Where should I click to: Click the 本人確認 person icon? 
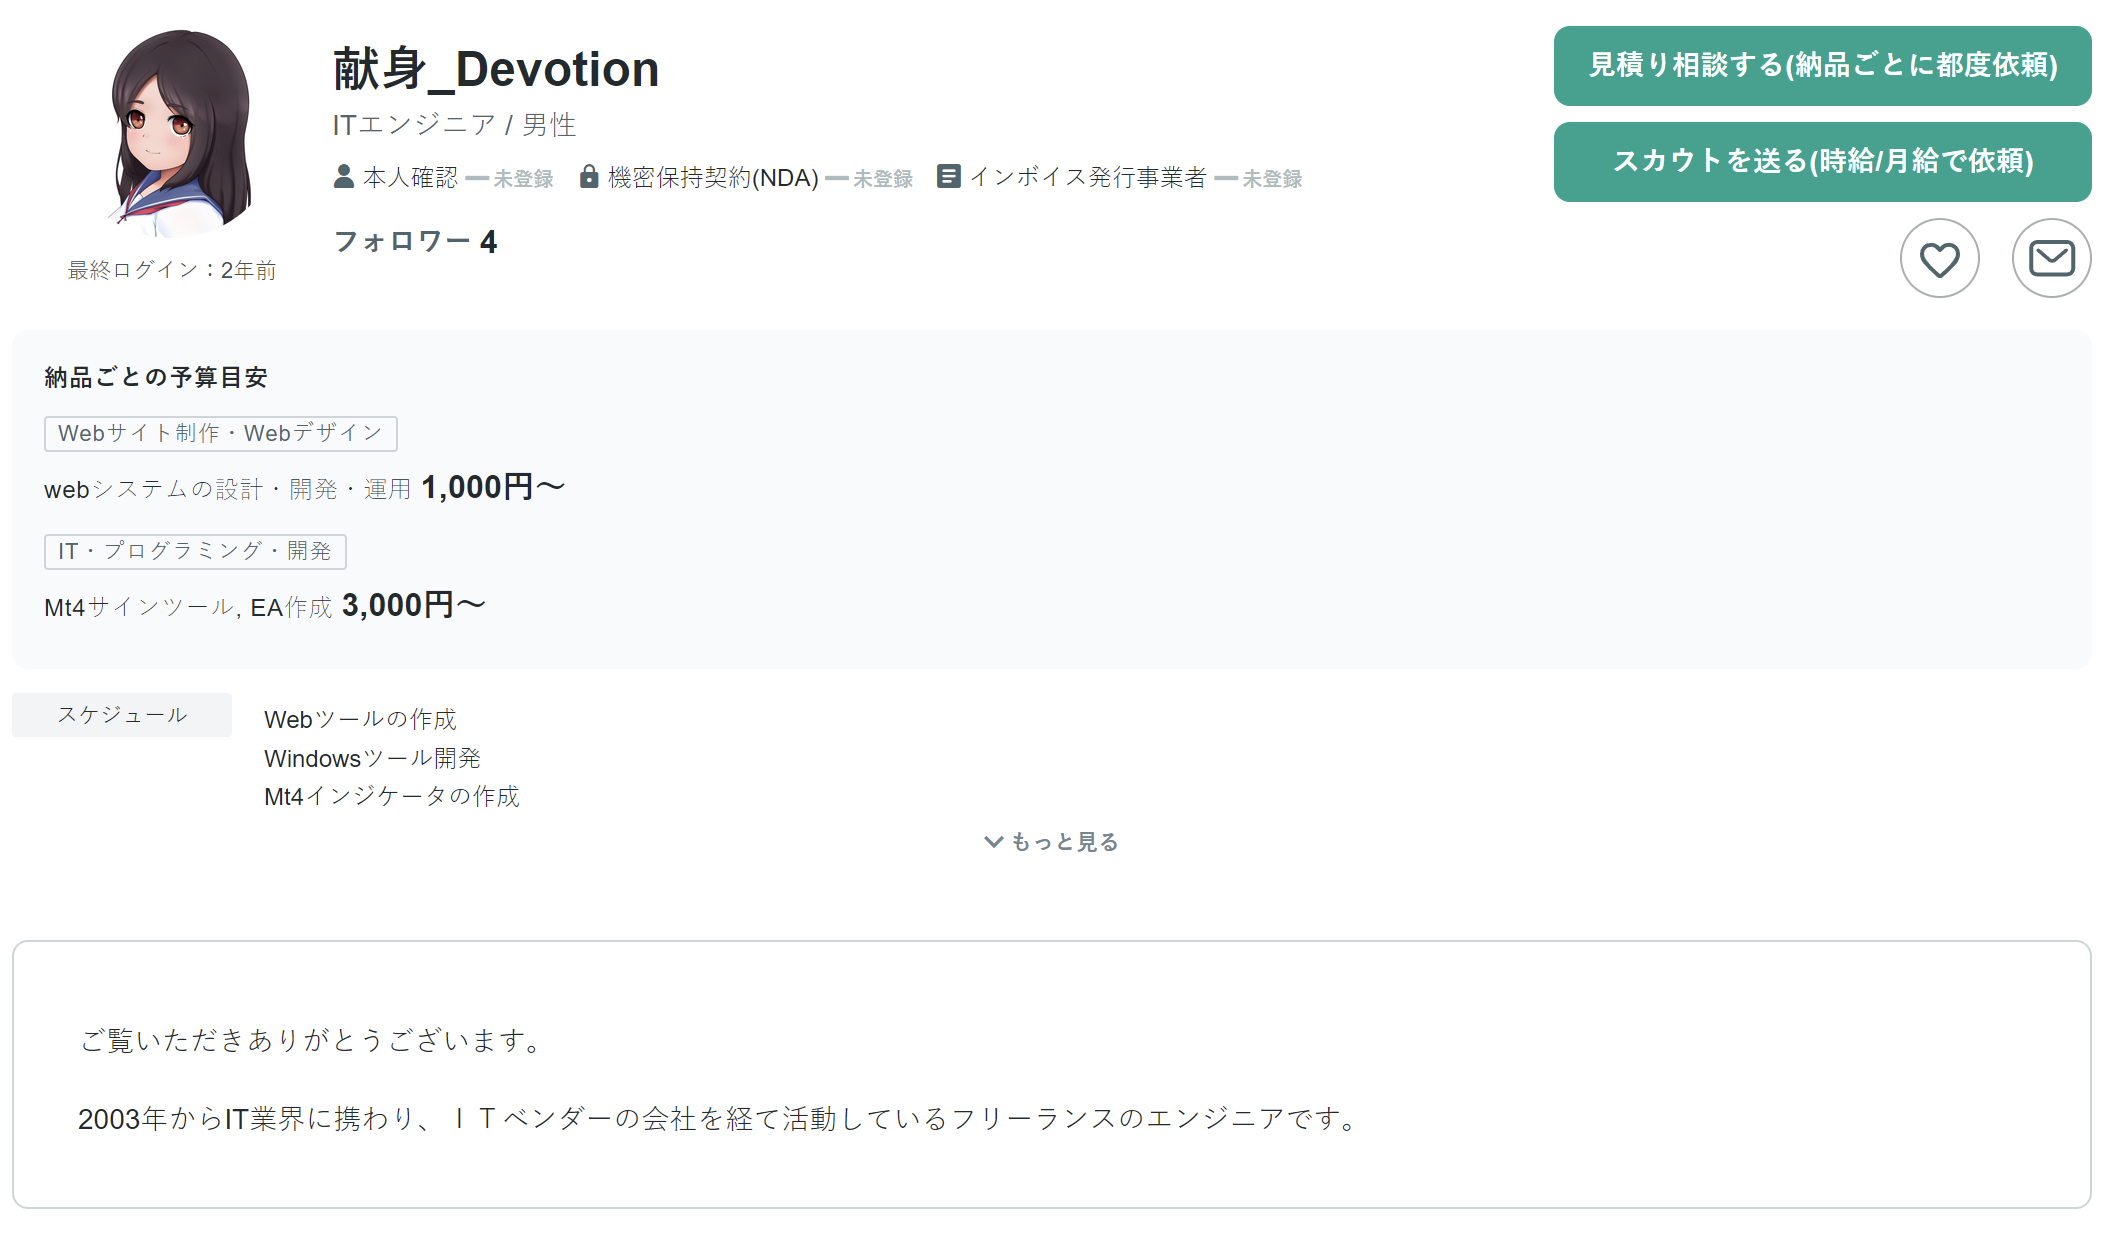pyautogui.click(x=344, y=177)
